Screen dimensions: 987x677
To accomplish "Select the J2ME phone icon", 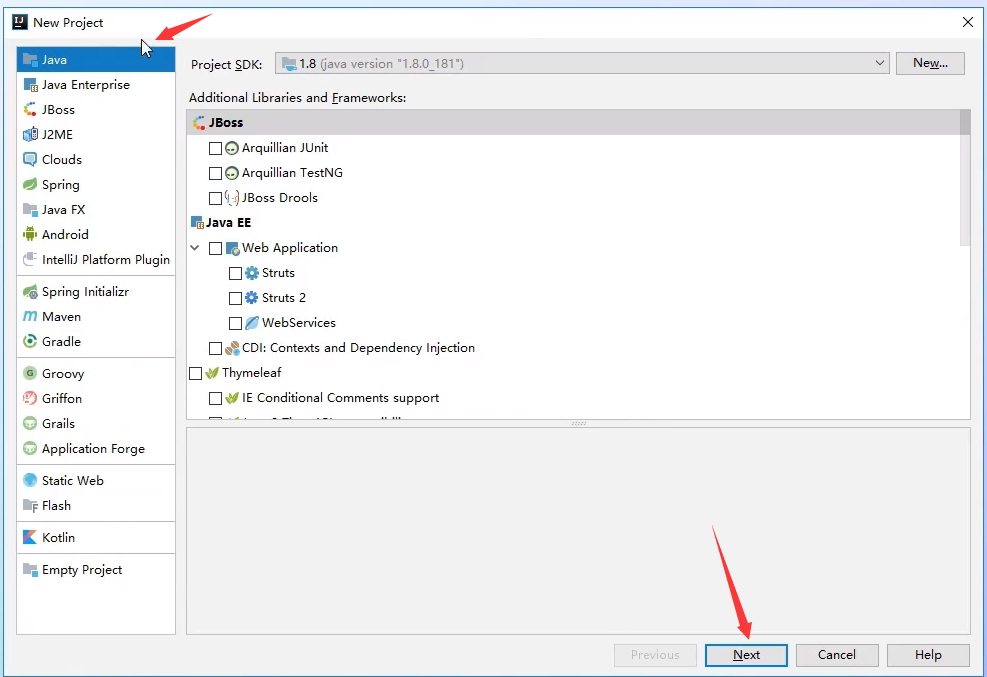I will point(30,135).
